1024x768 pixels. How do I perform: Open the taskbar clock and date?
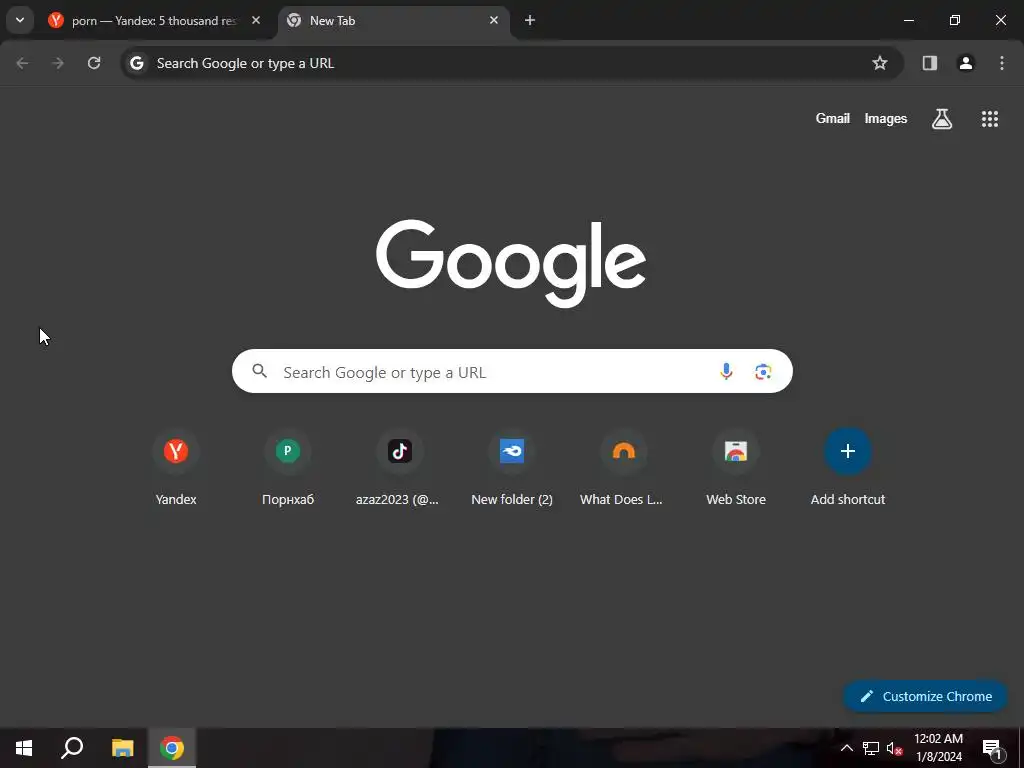coord(938,748)
